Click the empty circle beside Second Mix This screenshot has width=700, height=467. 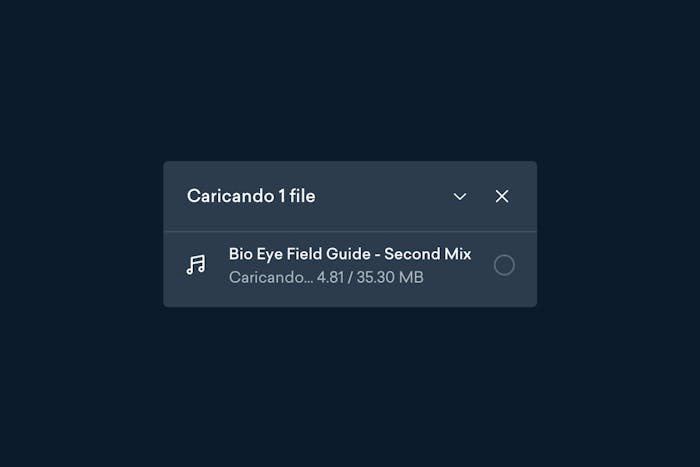[x=504, y=265]
